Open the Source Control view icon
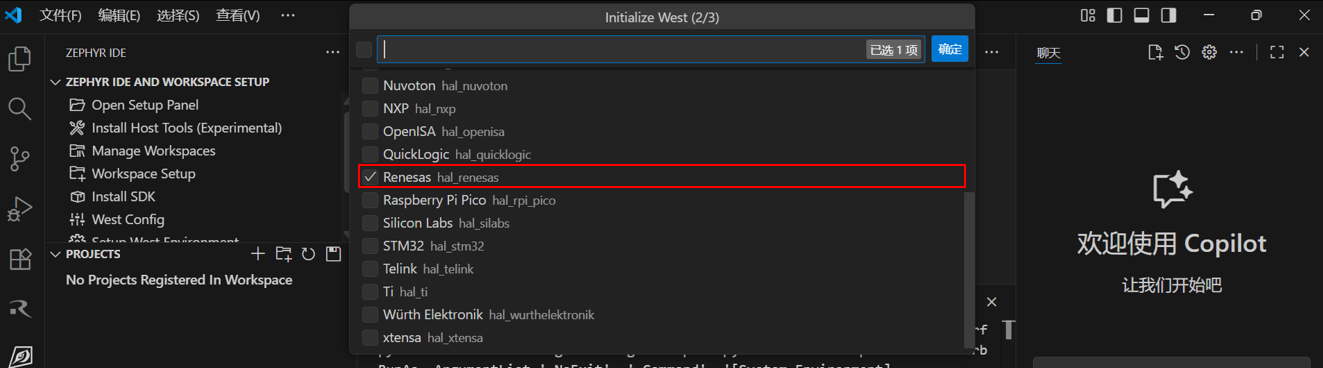This screenshot has height=368, width=1323. [20, 158]
